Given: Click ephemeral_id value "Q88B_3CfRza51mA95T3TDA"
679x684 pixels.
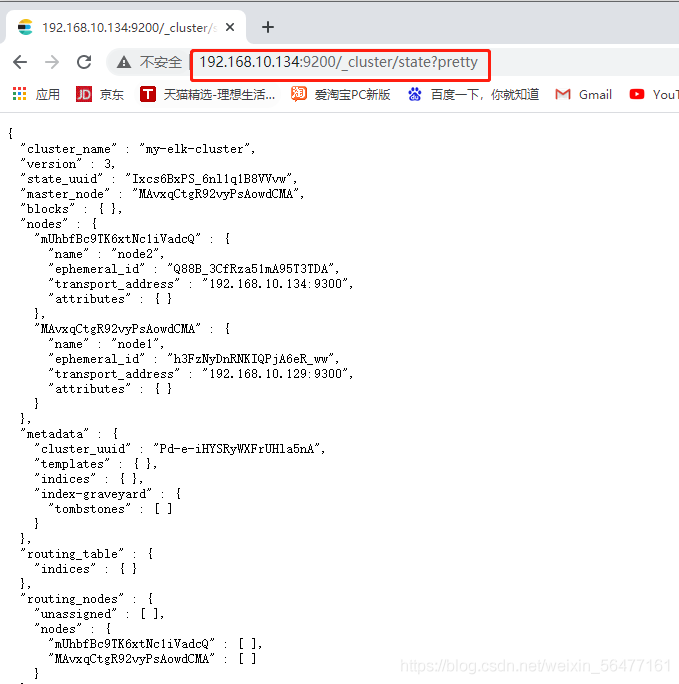Looking at the screenshot, I should pos(250,269).
